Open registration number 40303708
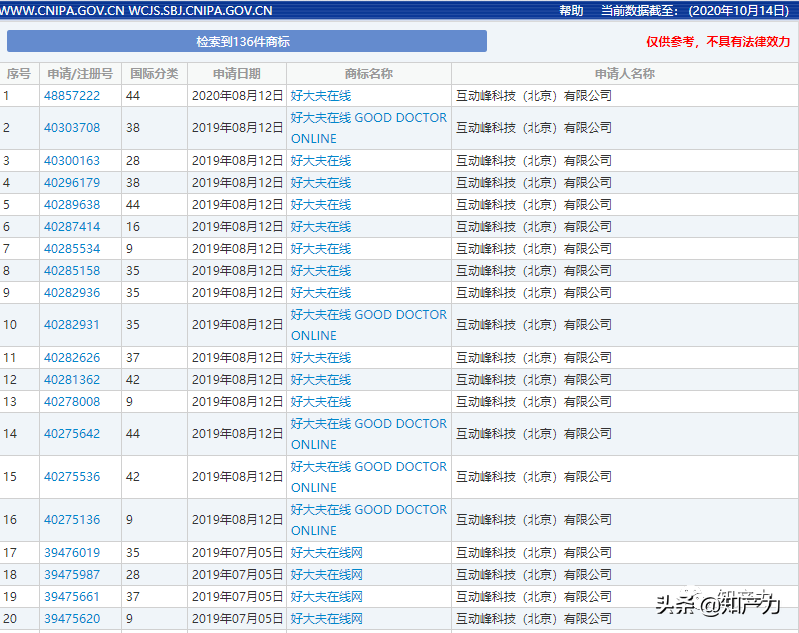This screenshot has width=799, height=633. 72,128
